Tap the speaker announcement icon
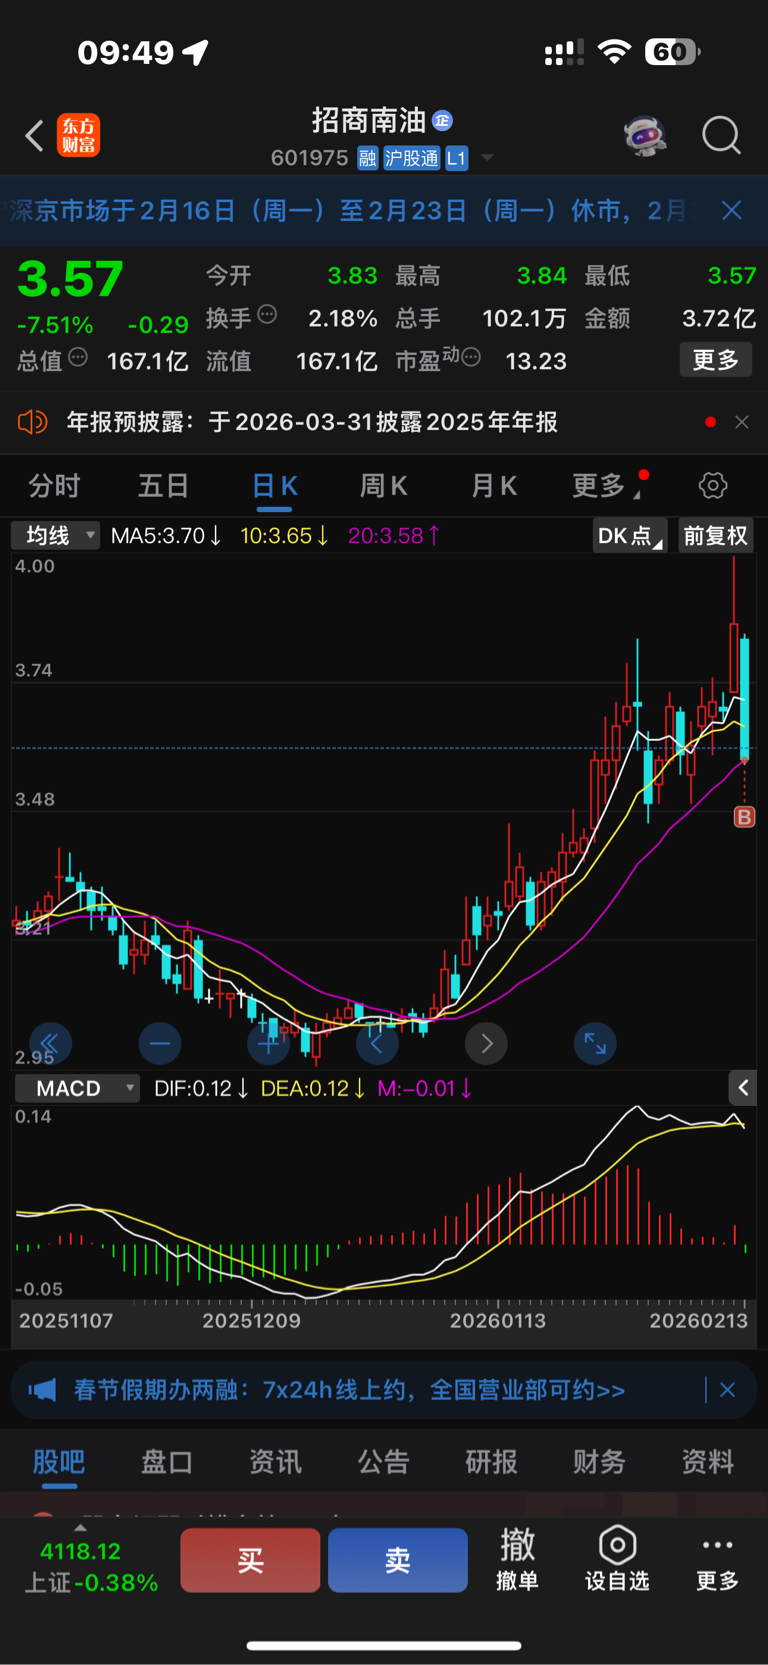768x1665 pixels. click(32, 422)
